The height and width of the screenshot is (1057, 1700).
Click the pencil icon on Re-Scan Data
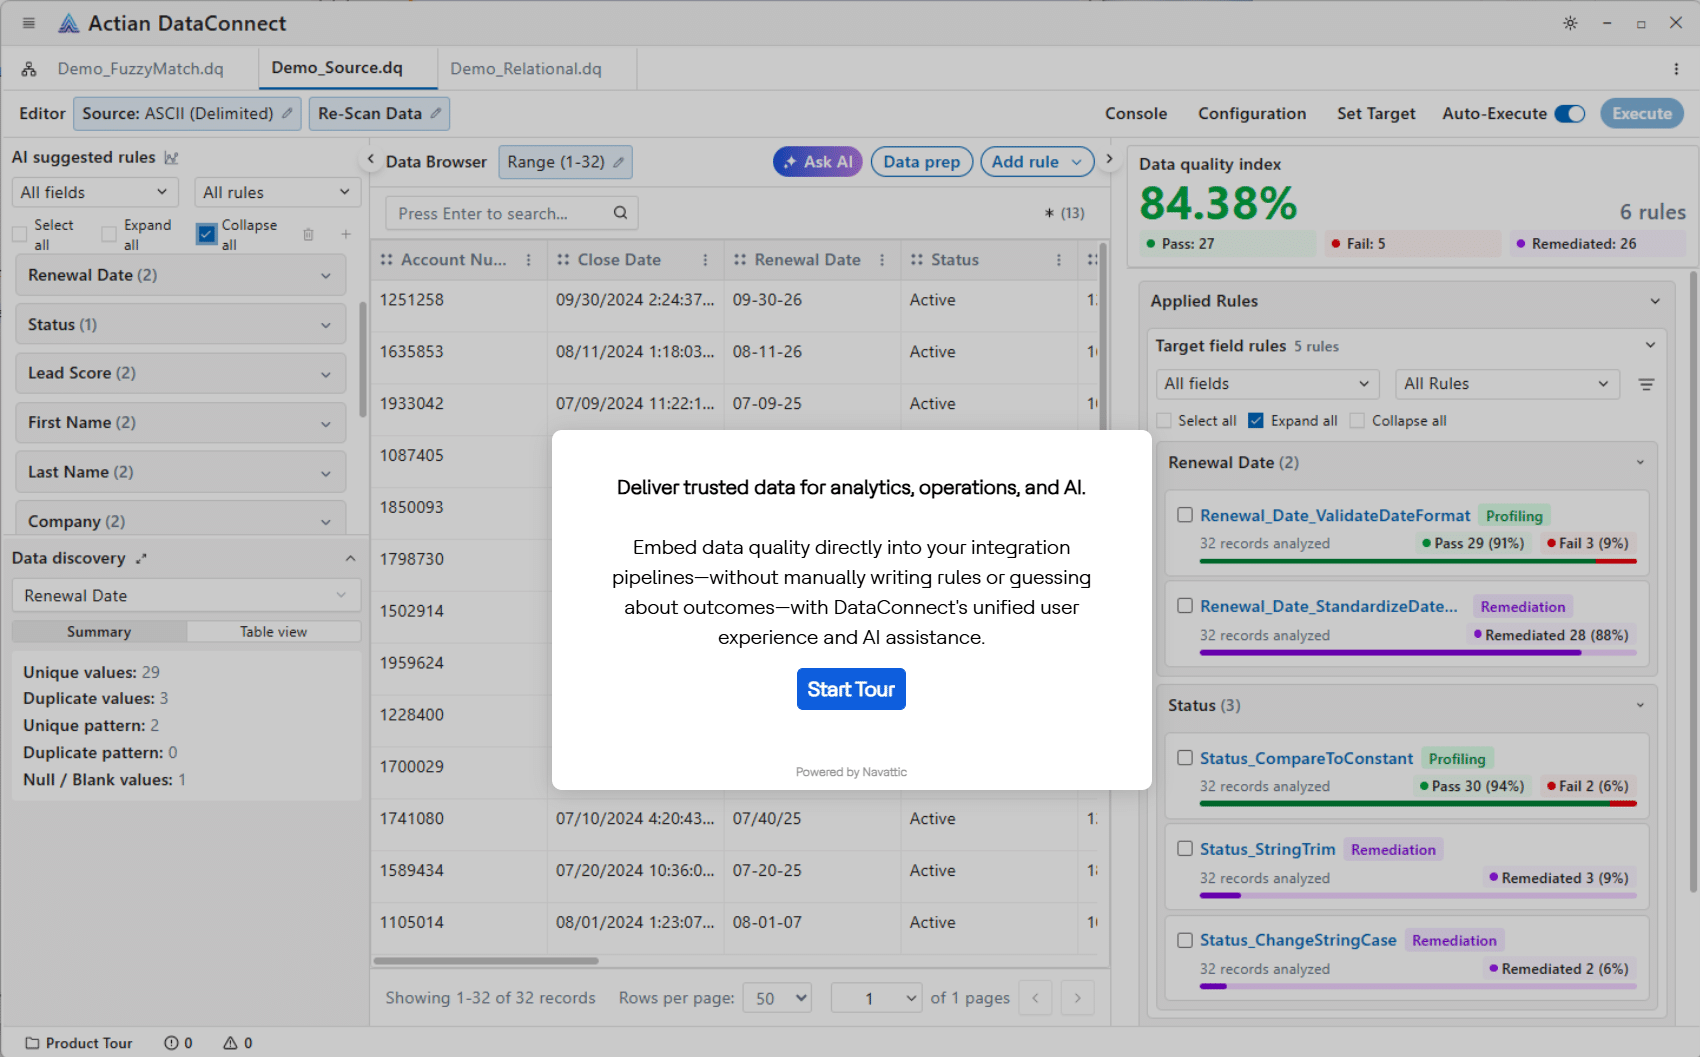coord(436,113)
